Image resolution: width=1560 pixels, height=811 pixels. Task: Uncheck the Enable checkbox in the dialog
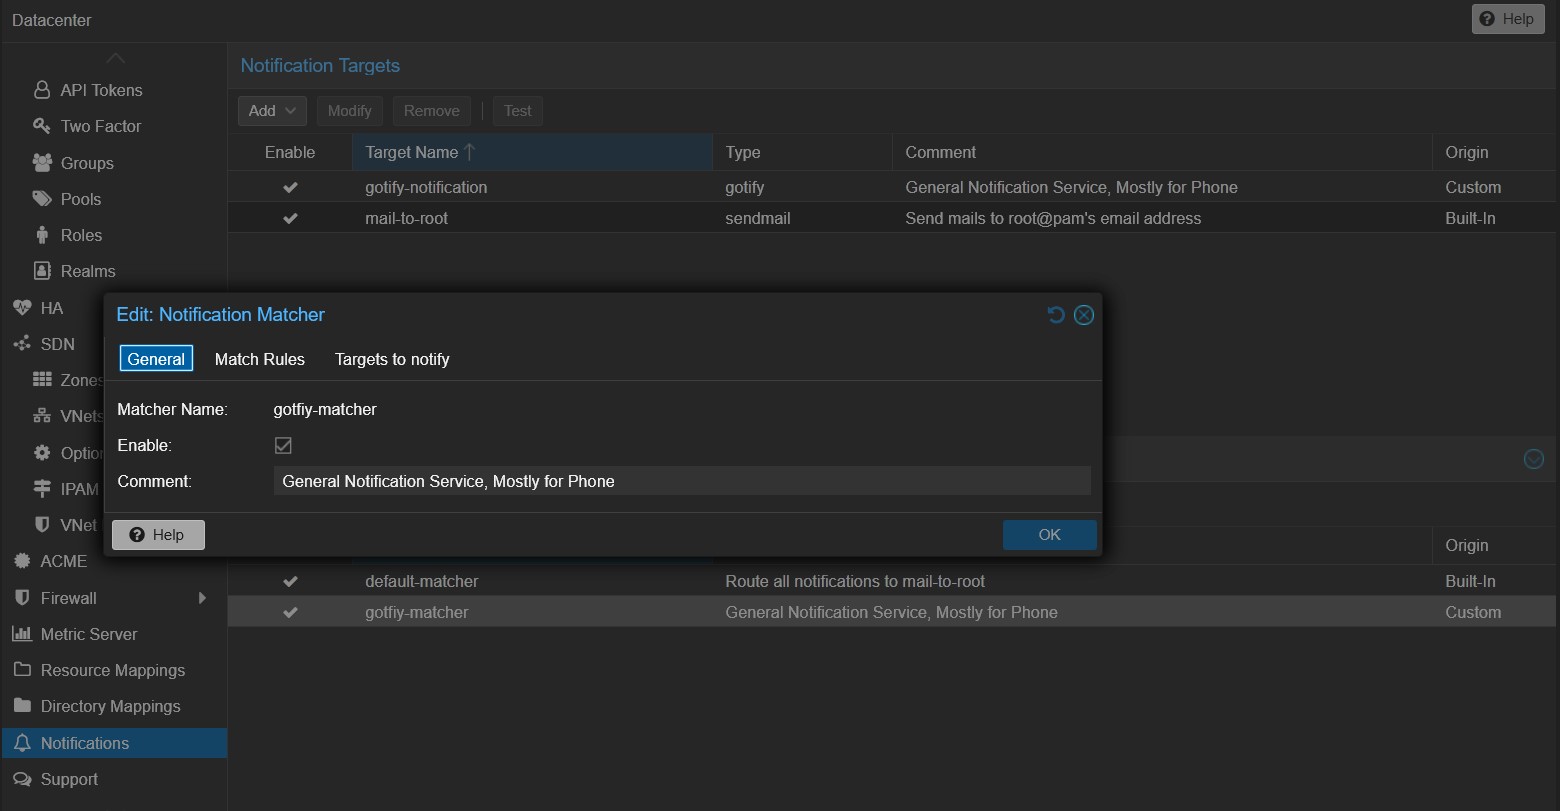click(283, 445)
